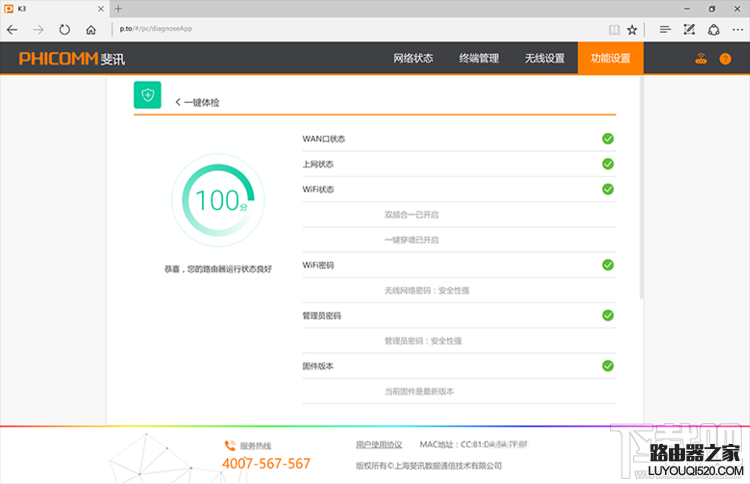This screenshot has width=750, height=484.
Task: Click the WiFi状态 row label
Action: 318,189
